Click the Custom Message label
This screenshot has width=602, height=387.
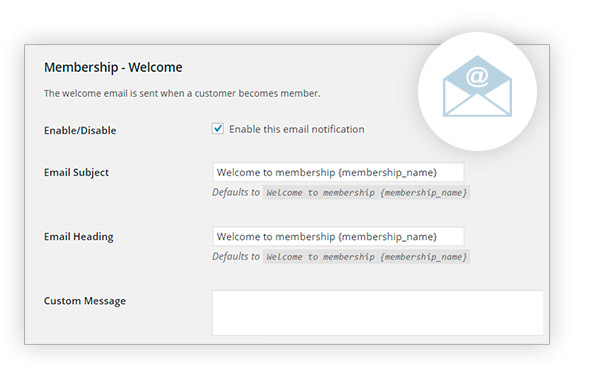[x=85, y=301]
